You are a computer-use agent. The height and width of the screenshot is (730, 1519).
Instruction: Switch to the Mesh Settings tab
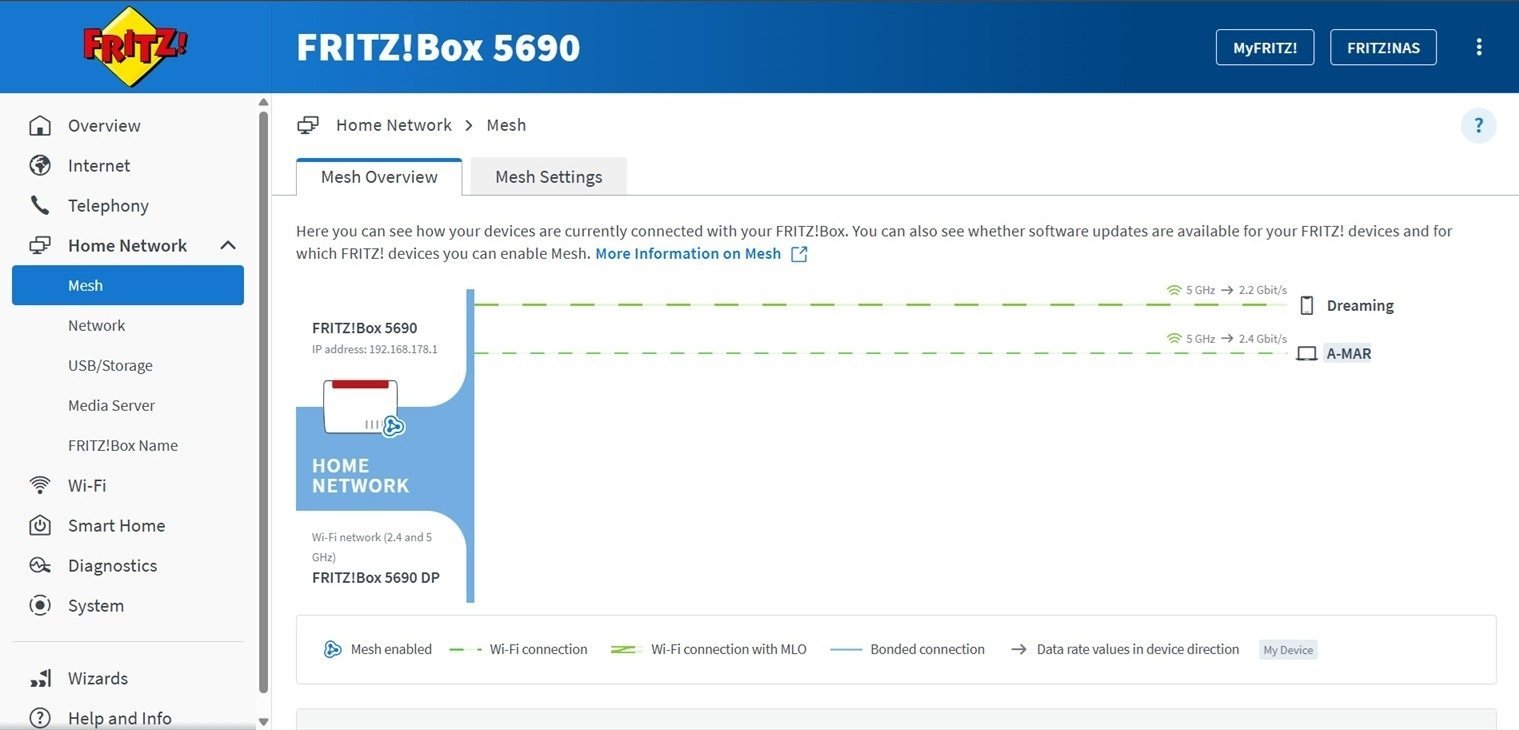[x=549, y=177]
